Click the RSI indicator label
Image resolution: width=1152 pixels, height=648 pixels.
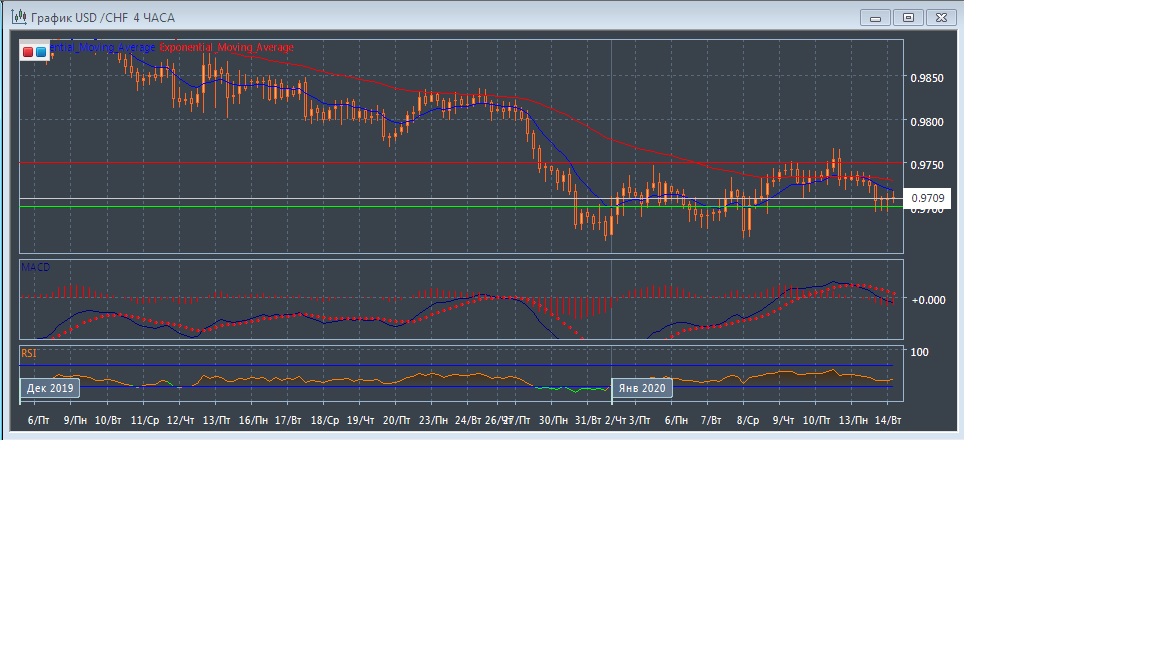(29, 353)
